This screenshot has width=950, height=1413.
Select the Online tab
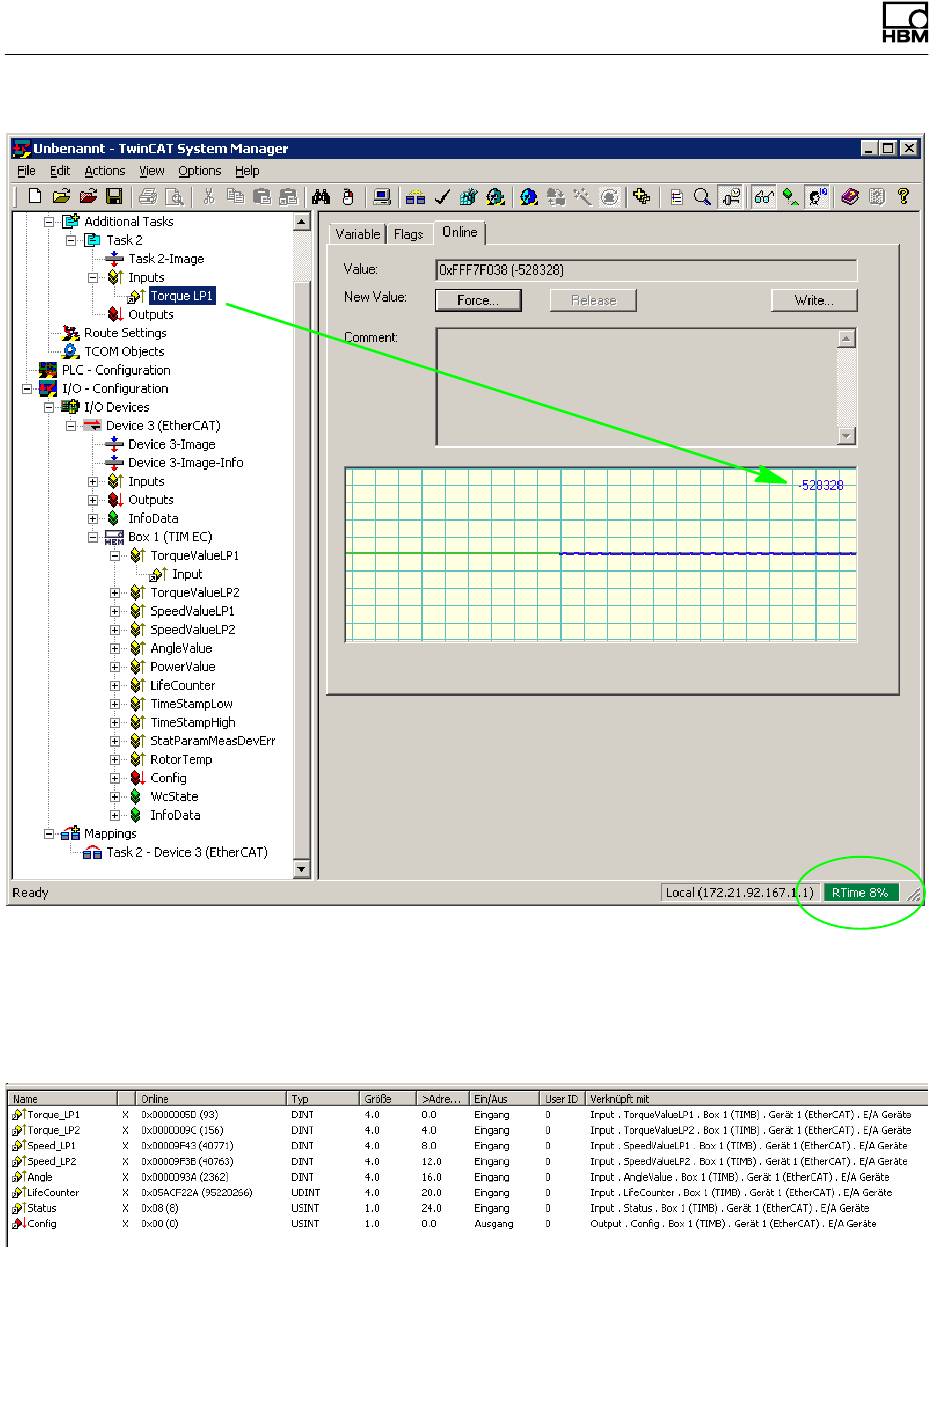pos(459,232)
